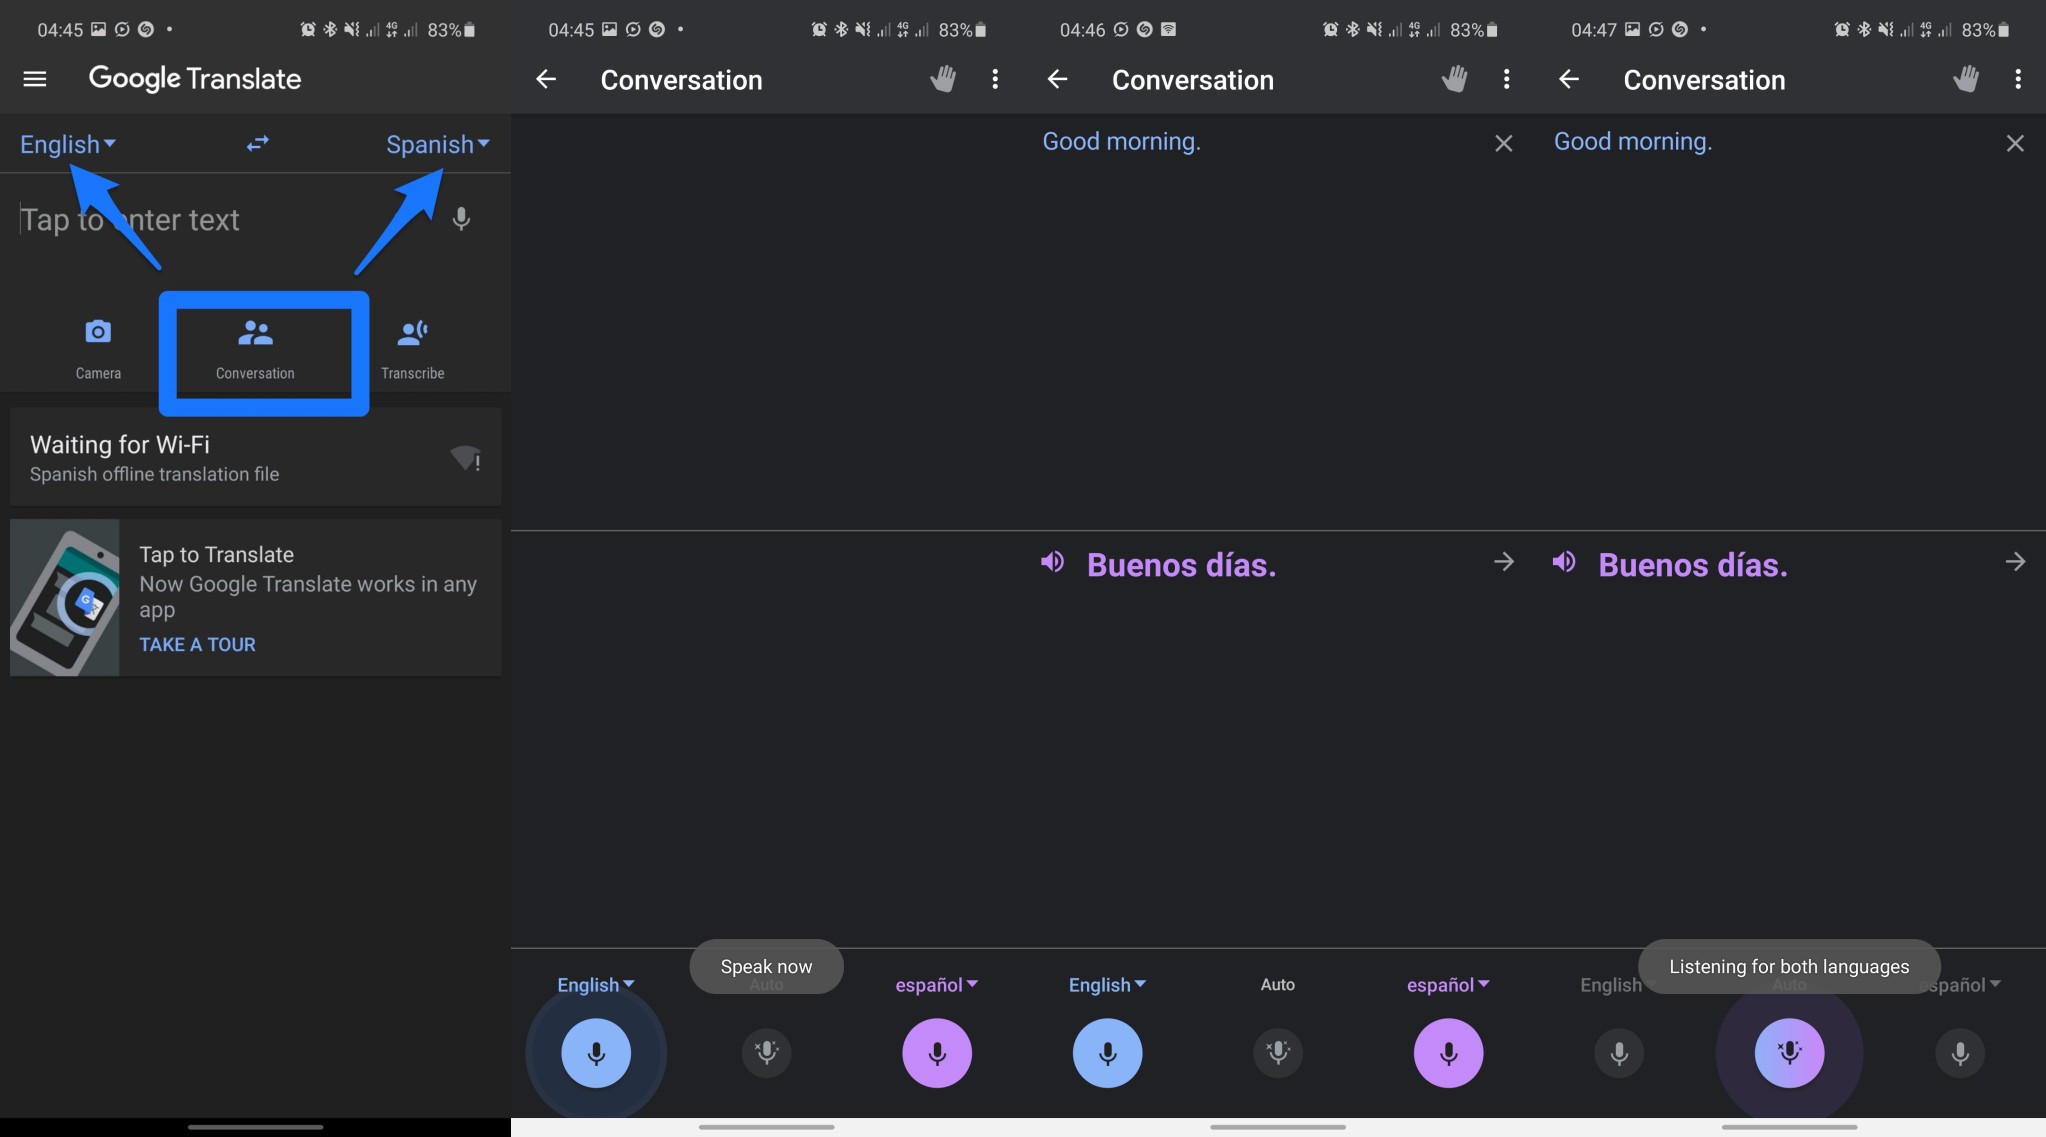Tap the hand wave icon on 04:47 screen
The width and height of the screenshot is (2046, 1137).
click(1966, 79)
